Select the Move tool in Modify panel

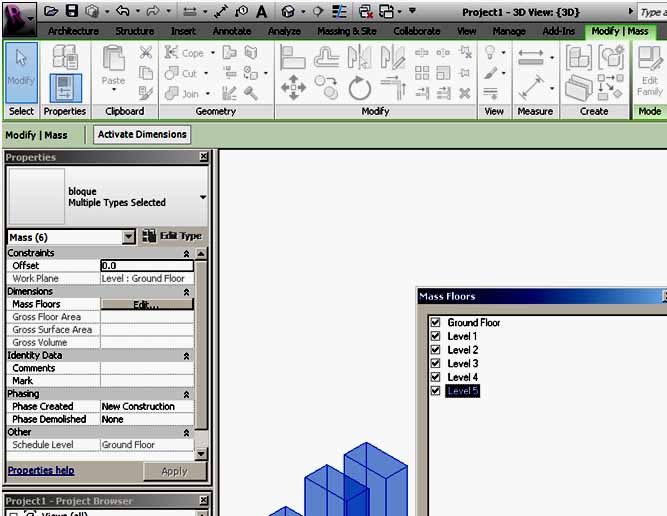[x=293, y=89]
